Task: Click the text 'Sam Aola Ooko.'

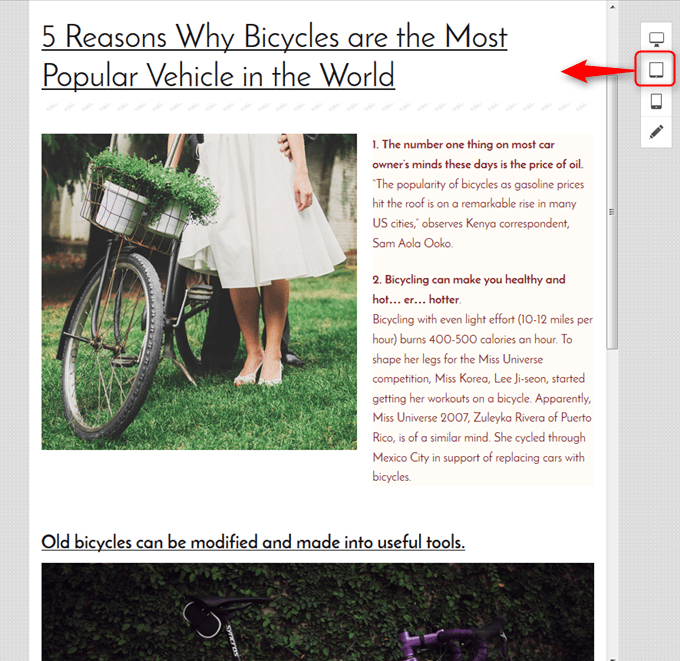Action: click(412, 243)
